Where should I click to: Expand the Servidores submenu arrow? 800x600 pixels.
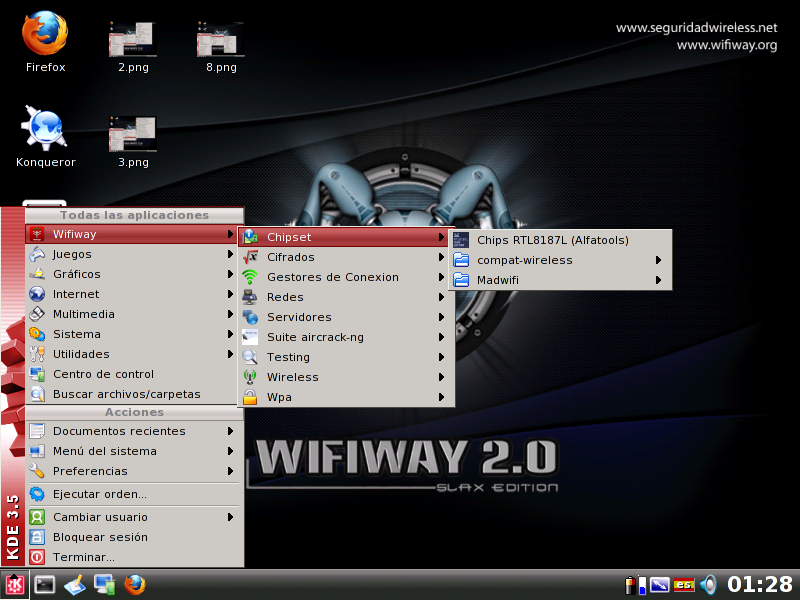[x=441, y=317]
